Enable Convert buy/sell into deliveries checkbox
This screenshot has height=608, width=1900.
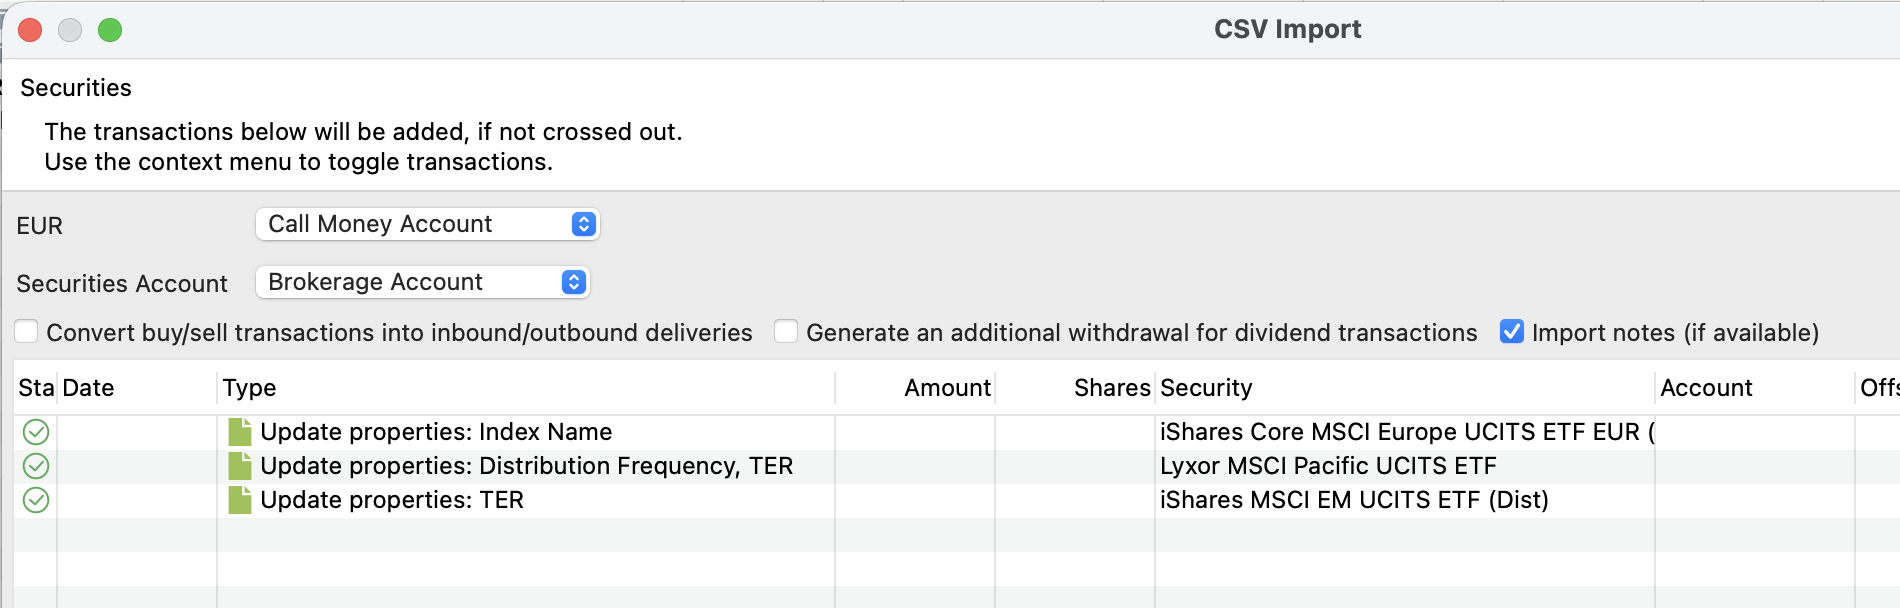coord(27,332)
